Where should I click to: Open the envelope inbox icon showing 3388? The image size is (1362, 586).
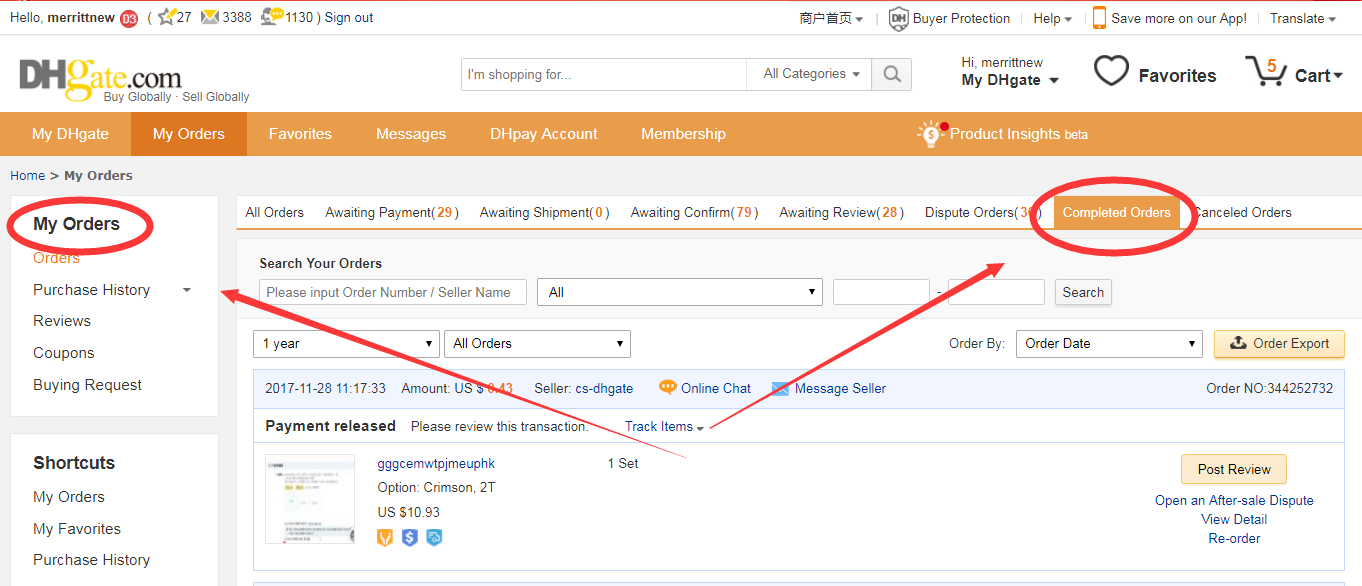point(210,17)
